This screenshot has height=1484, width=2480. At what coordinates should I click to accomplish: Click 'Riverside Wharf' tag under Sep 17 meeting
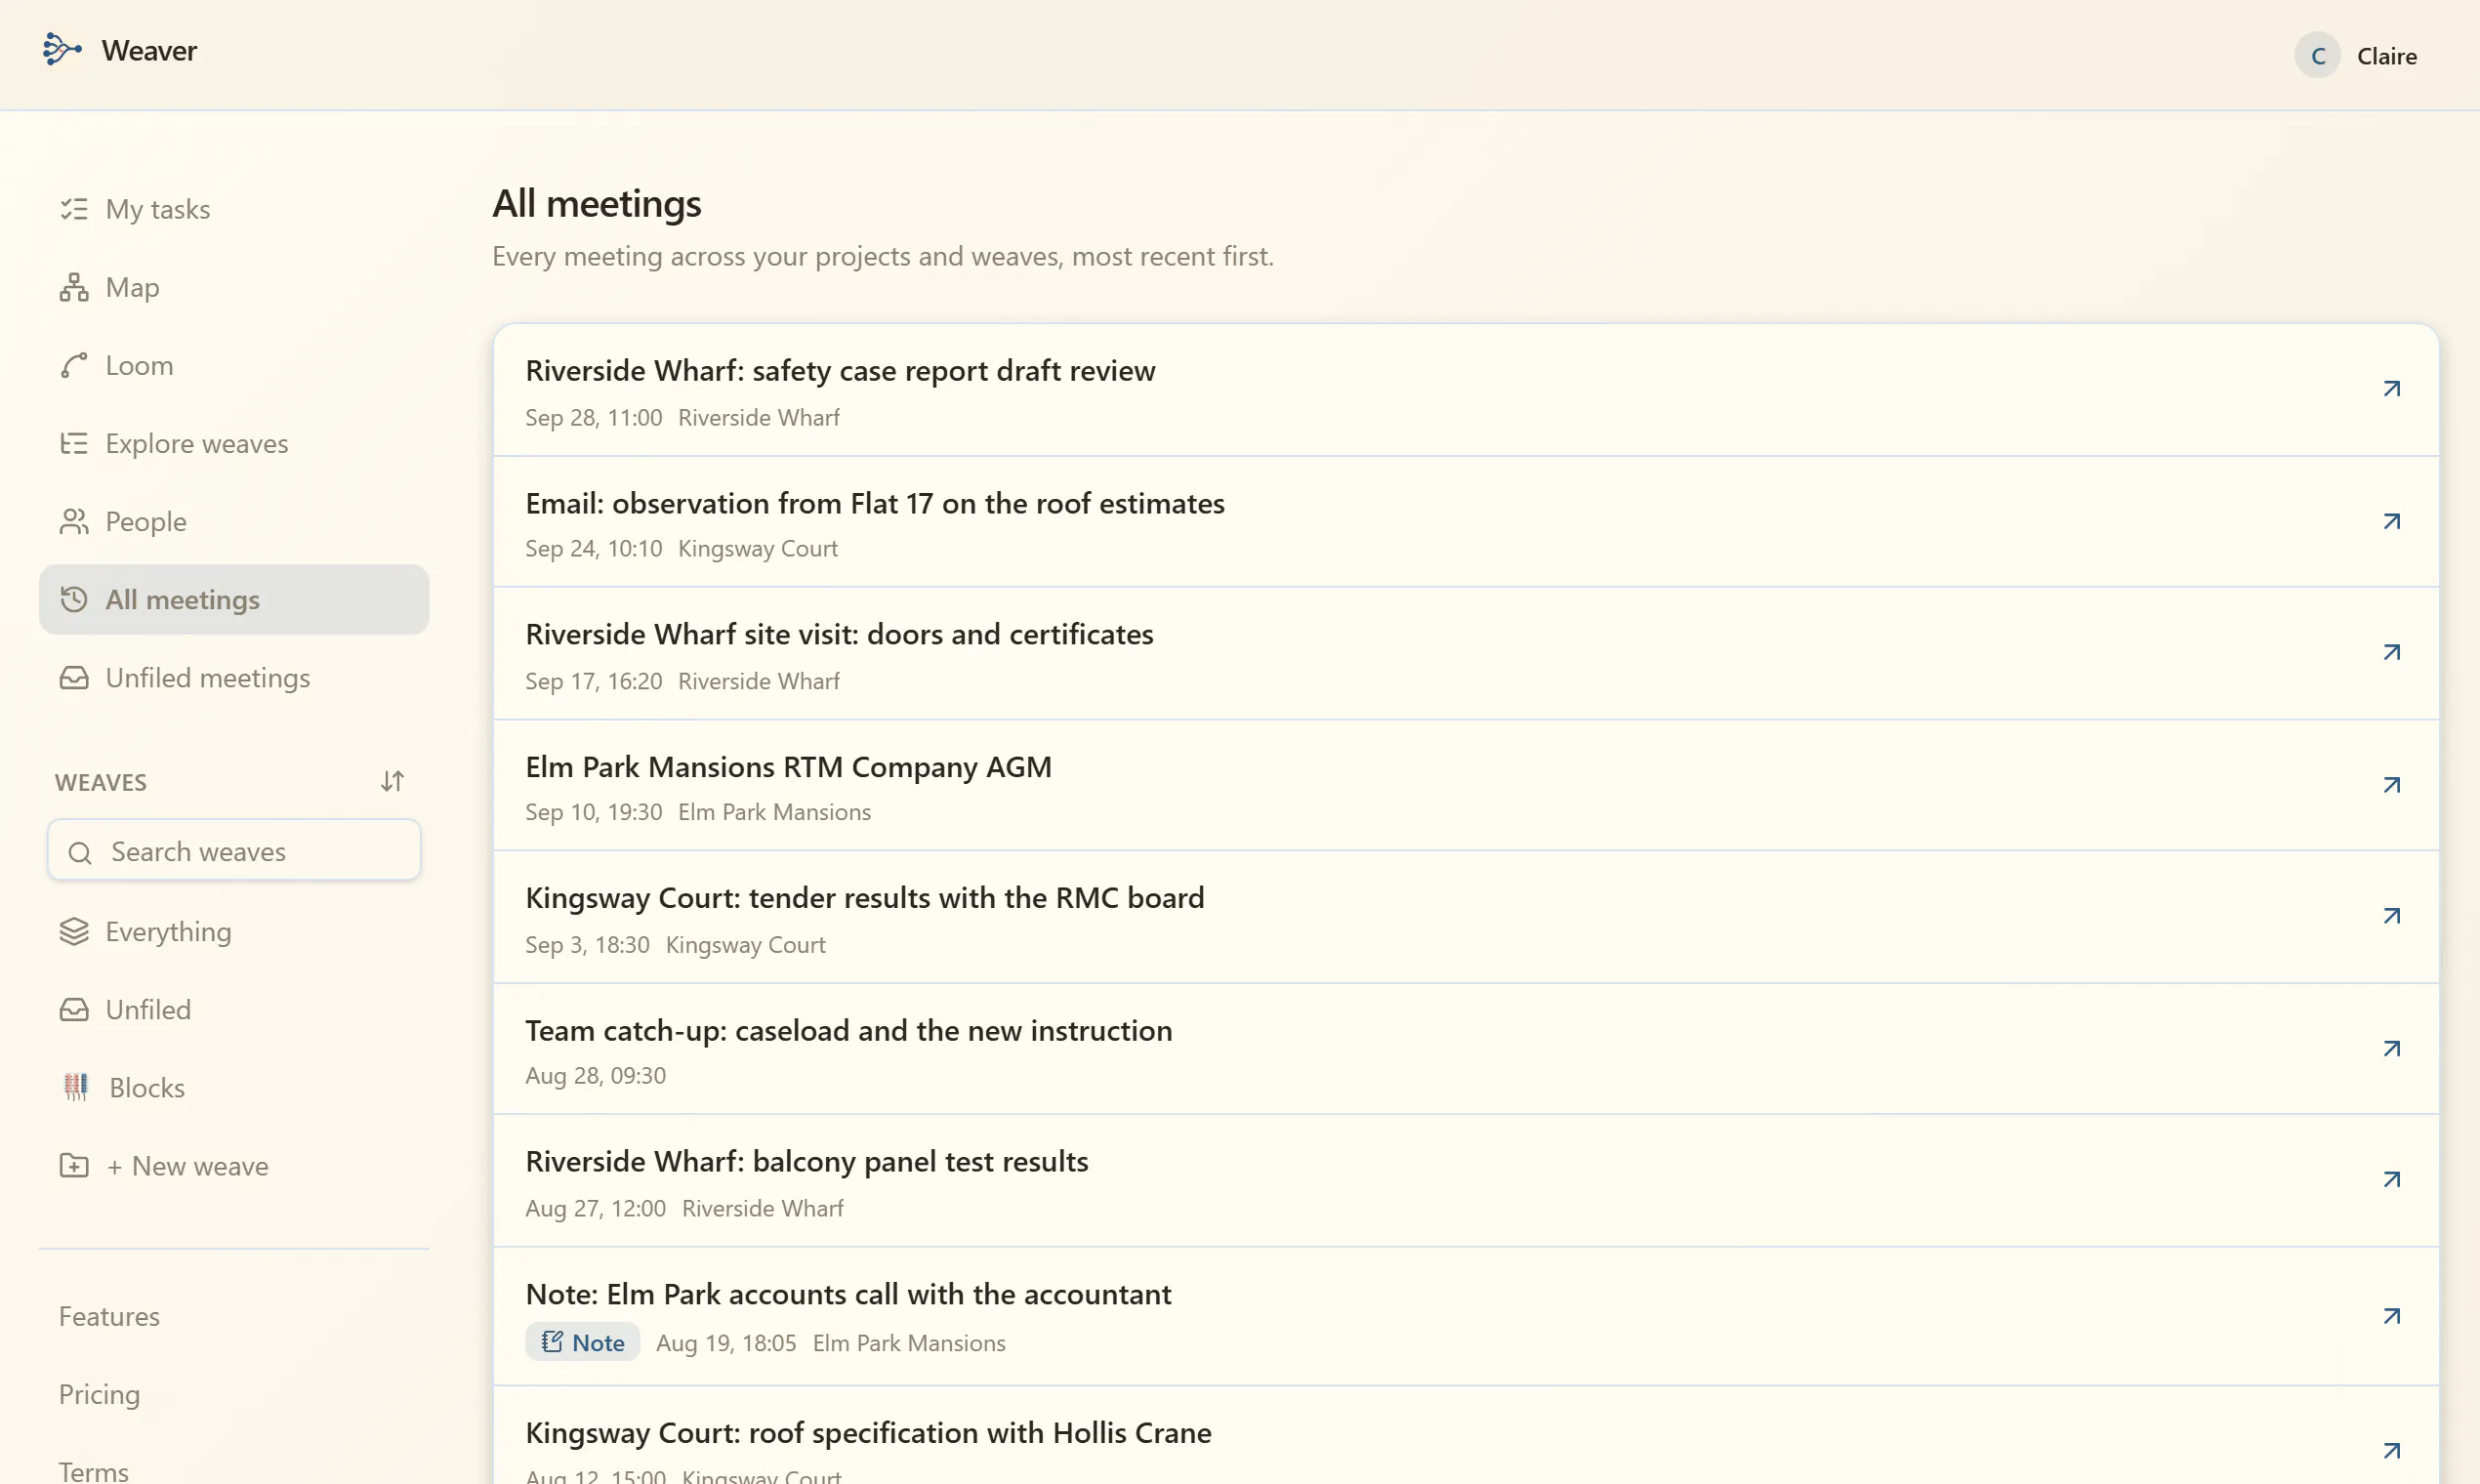758,681
